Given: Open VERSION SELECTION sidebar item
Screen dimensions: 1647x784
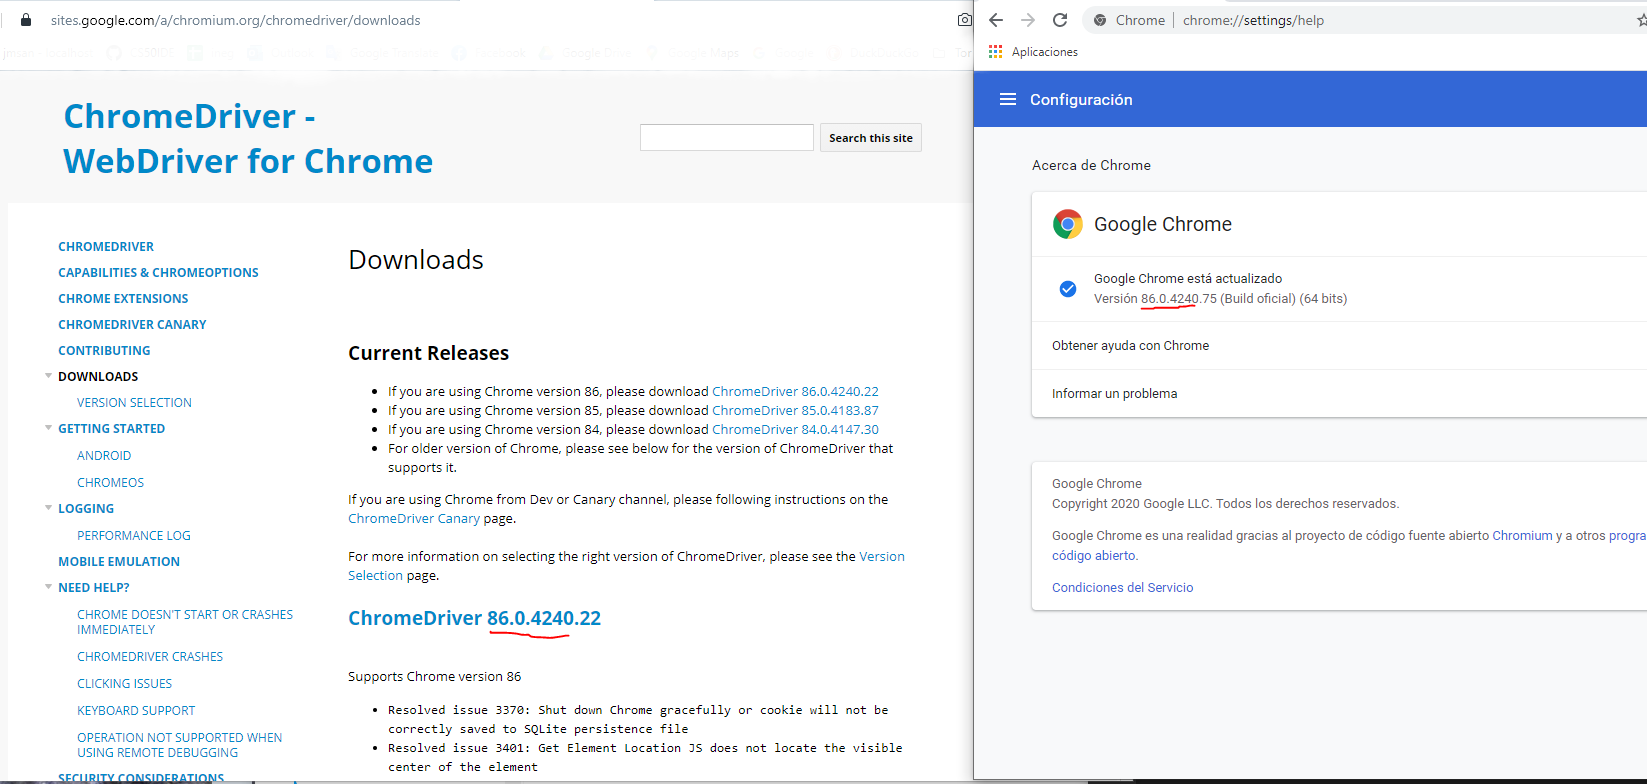Looking at the screenshot, I should point(134,402).
